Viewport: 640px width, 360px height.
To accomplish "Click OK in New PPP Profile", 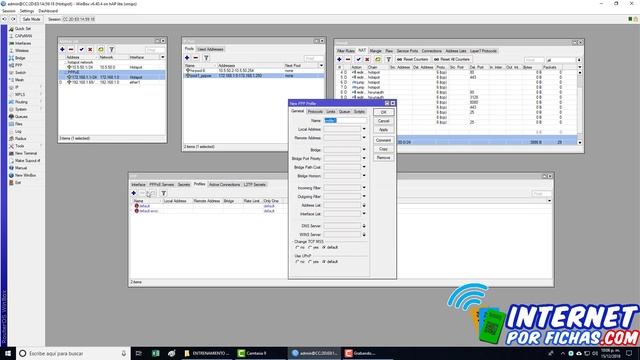I will pos(383,112).
